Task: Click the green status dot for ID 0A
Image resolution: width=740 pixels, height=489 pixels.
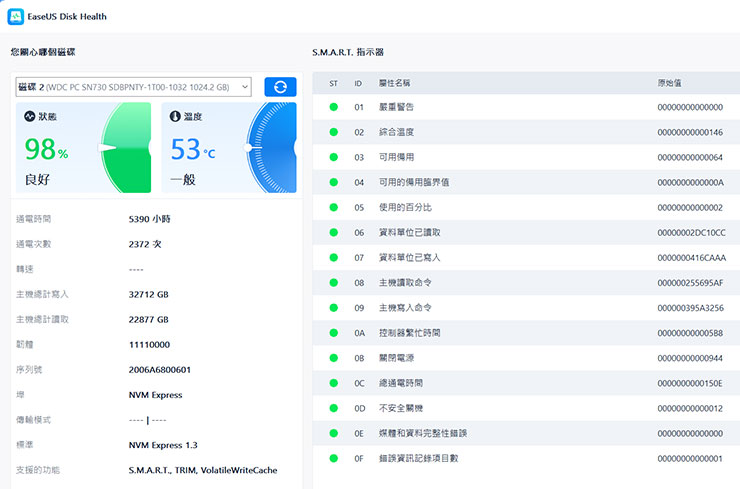Action: click(x=334, y=333)
